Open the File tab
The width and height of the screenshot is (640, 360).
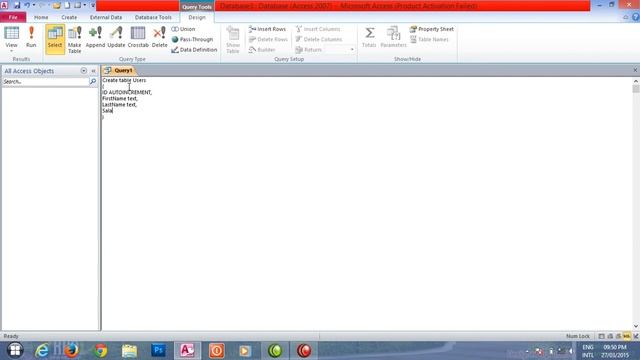[x=13, y=17]
